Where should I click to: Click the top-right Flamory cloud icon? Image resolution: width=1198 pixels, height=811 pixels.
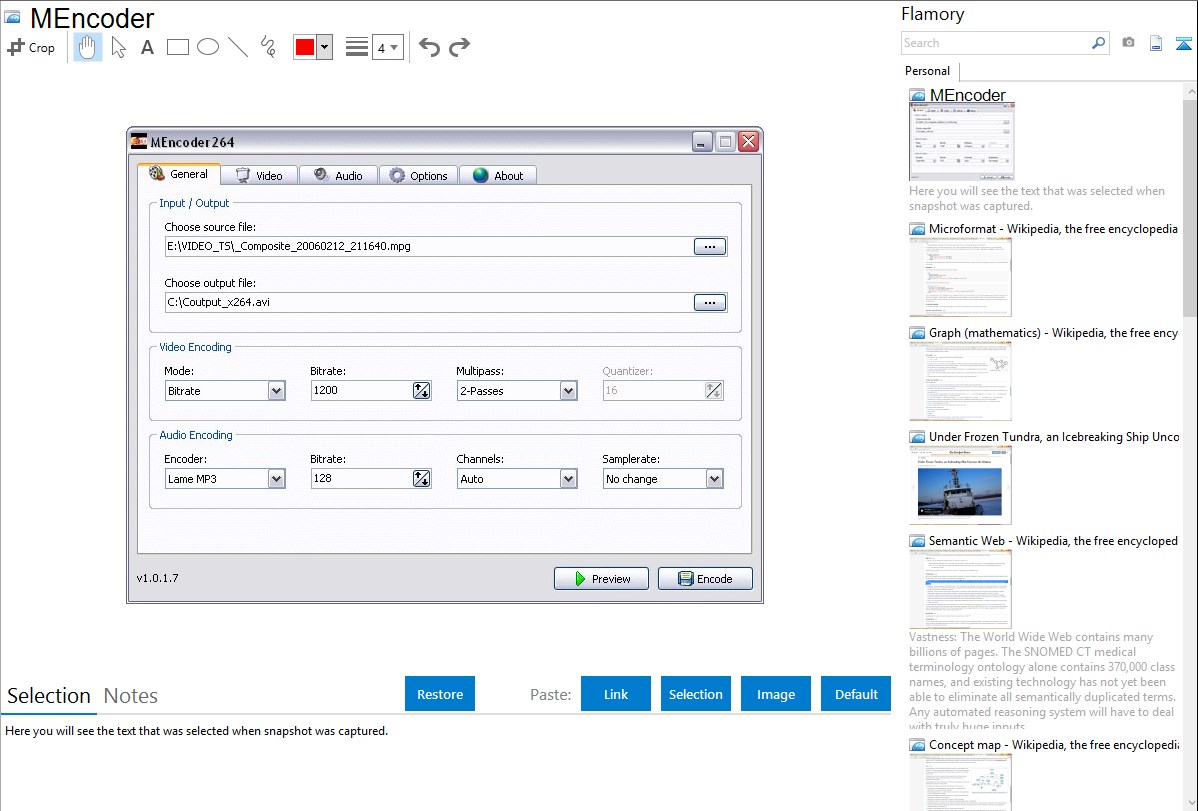pyautogui.click(x=1183, y=43)
